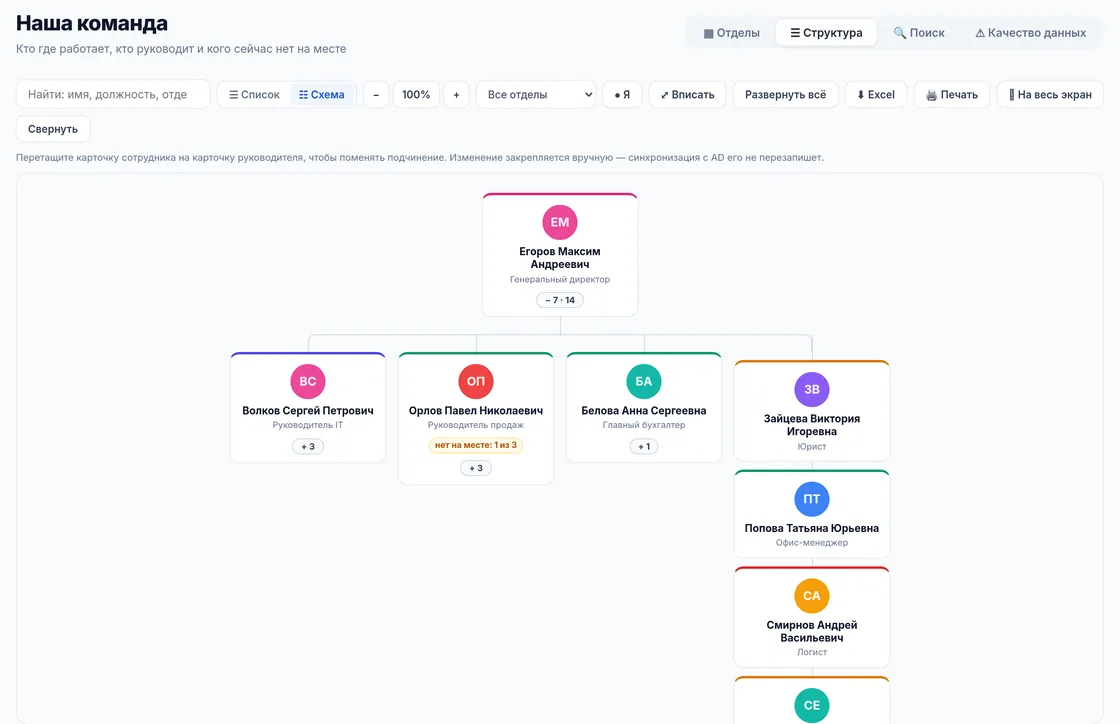Click Развернуть всё button
Viewport: 1120px width, 724px height.
pyautogui.click(x=785, y=94)
